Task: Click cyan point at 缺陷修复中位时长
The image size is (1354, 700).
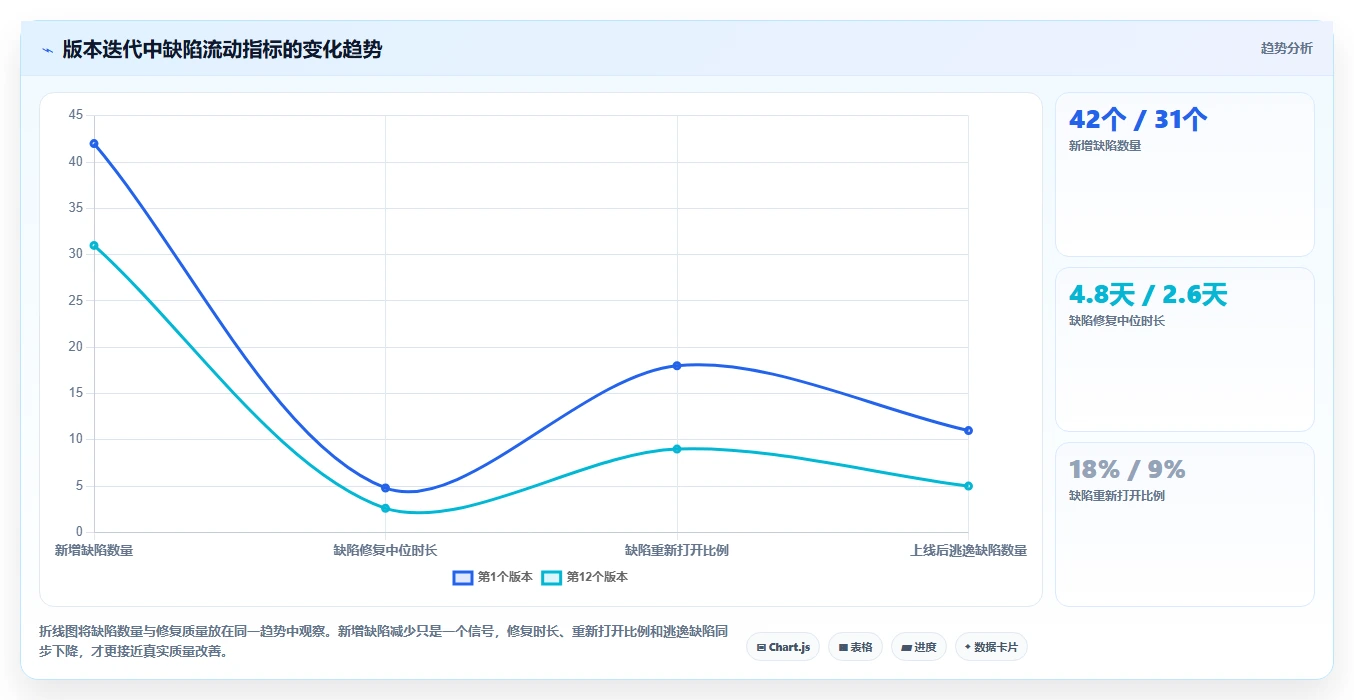Action: 385,508
